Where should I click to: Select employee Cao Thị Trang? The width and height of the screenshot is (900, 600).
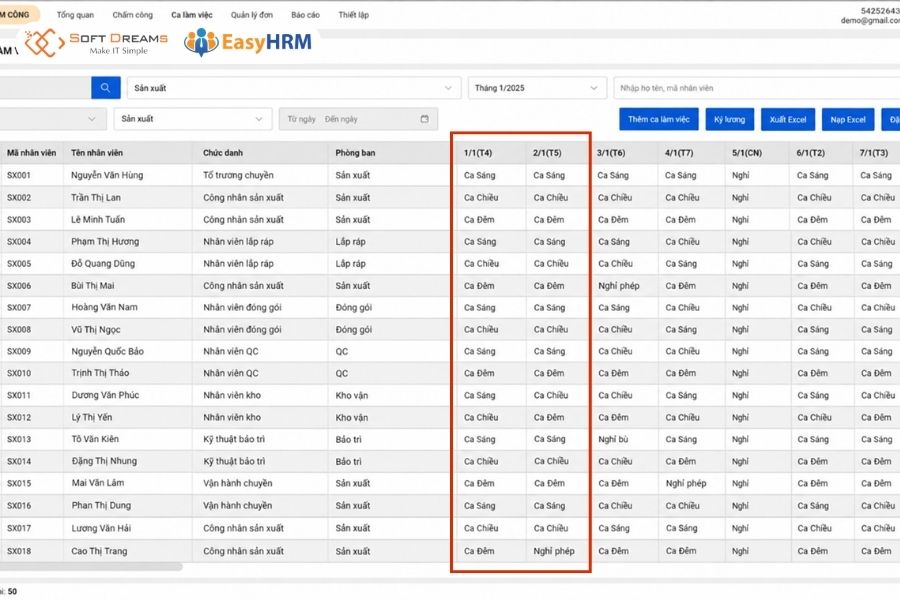click(x=99, y=551)
